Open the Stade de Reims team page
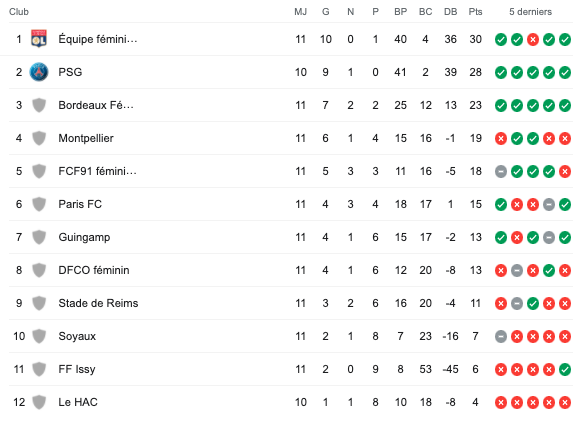The image size is (584, 429). (98, 303)
